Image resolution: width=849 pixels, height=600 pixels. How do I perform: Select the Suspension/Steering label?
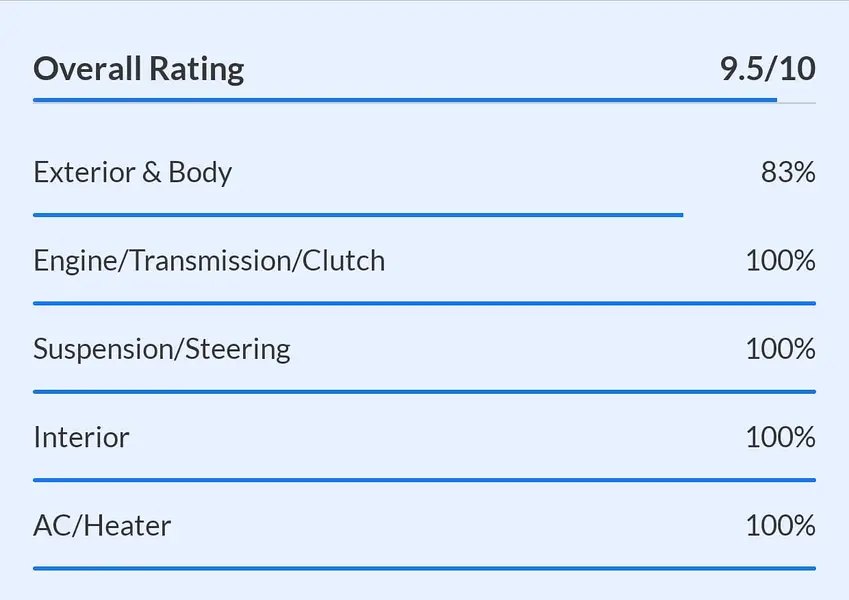pos(162,349)
